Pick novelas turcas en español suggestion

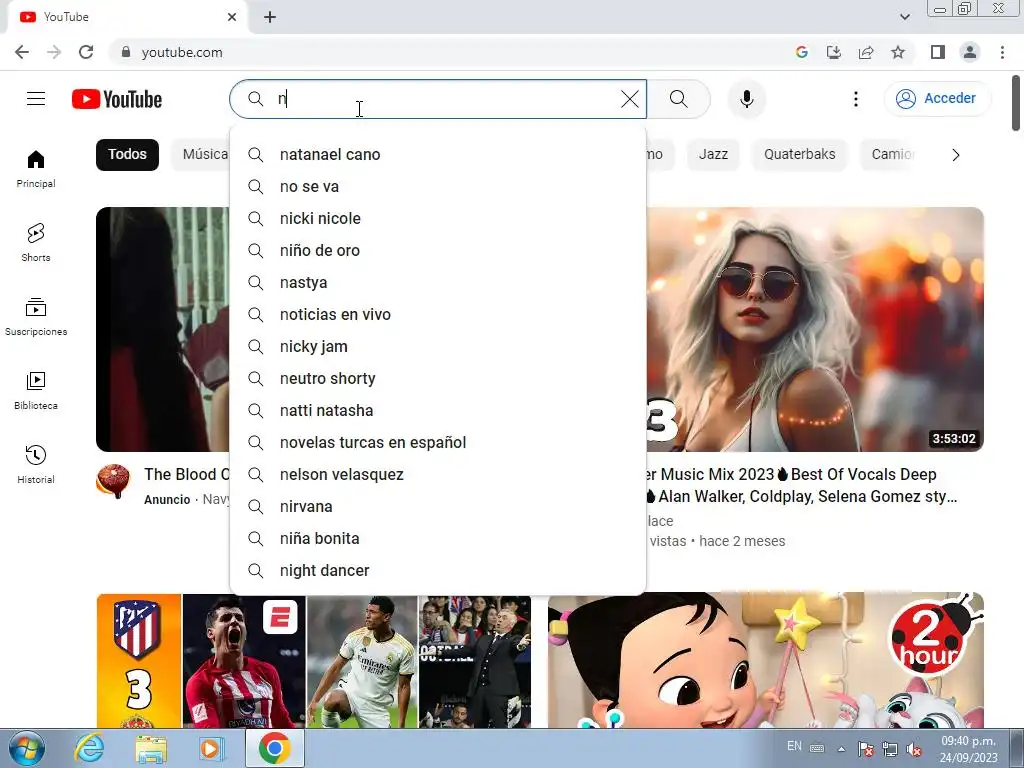[x=438, y=443]
